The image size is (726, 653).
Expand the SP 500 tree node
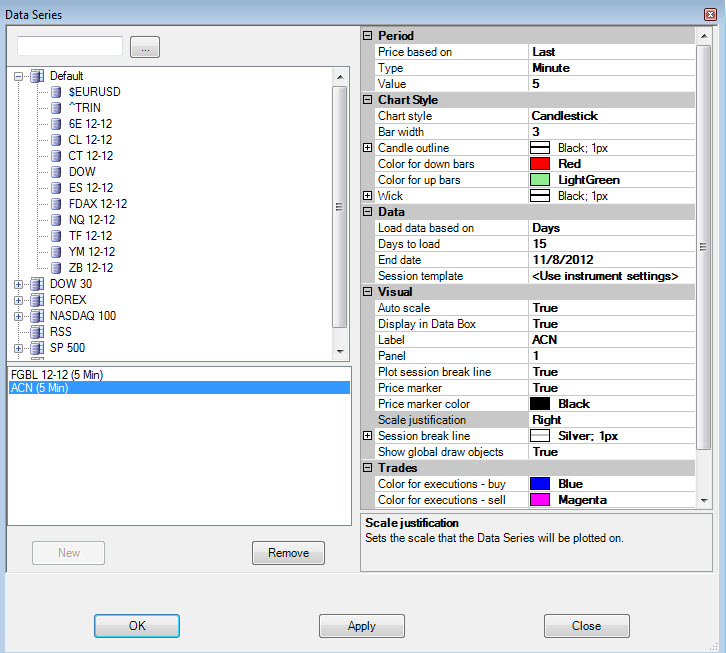coord(19,348)
